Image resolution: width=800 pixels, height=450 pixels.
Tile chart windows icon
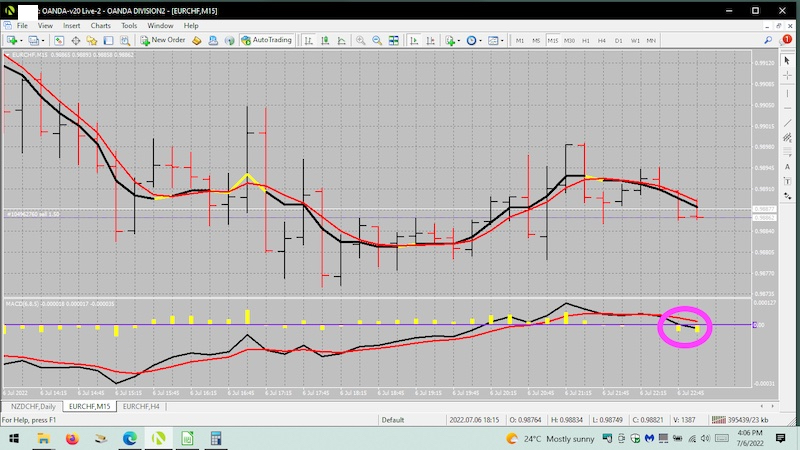tap(393, 40)
